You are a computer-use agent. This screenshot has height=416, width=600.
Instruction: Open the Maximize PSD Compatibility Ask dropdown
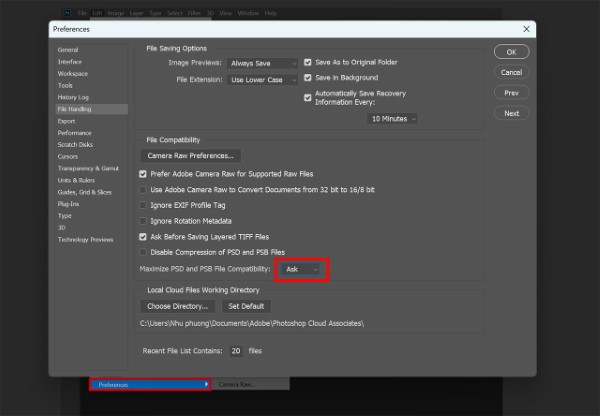tap(302, 269)
